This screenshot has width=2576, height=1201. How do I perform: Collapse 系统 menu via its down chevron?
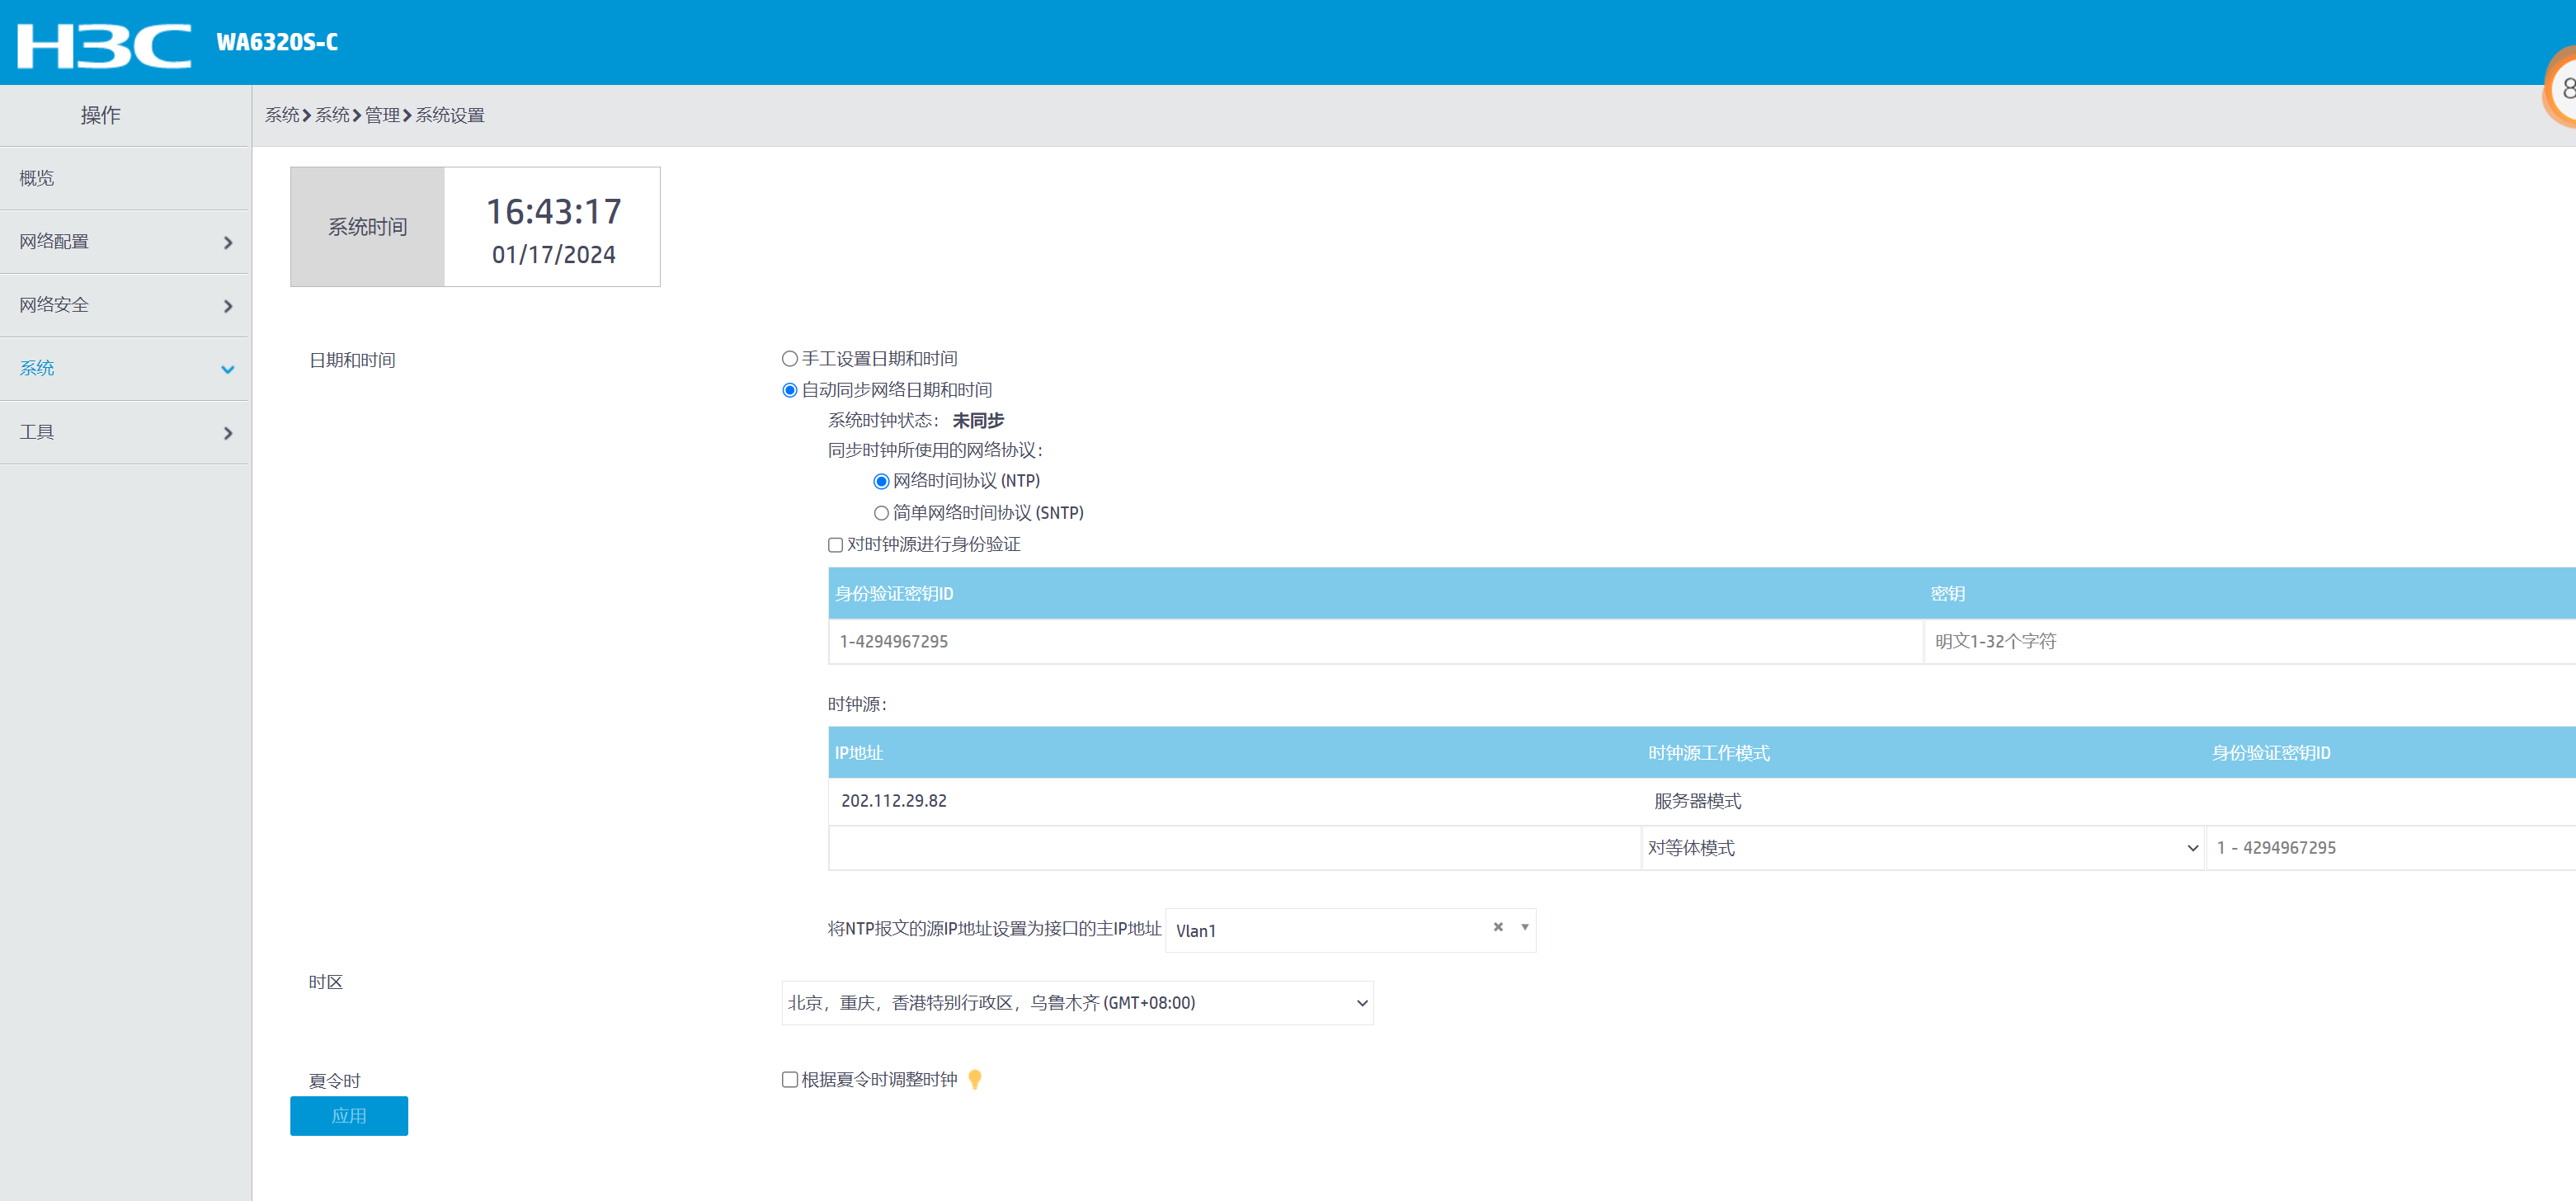228,370
